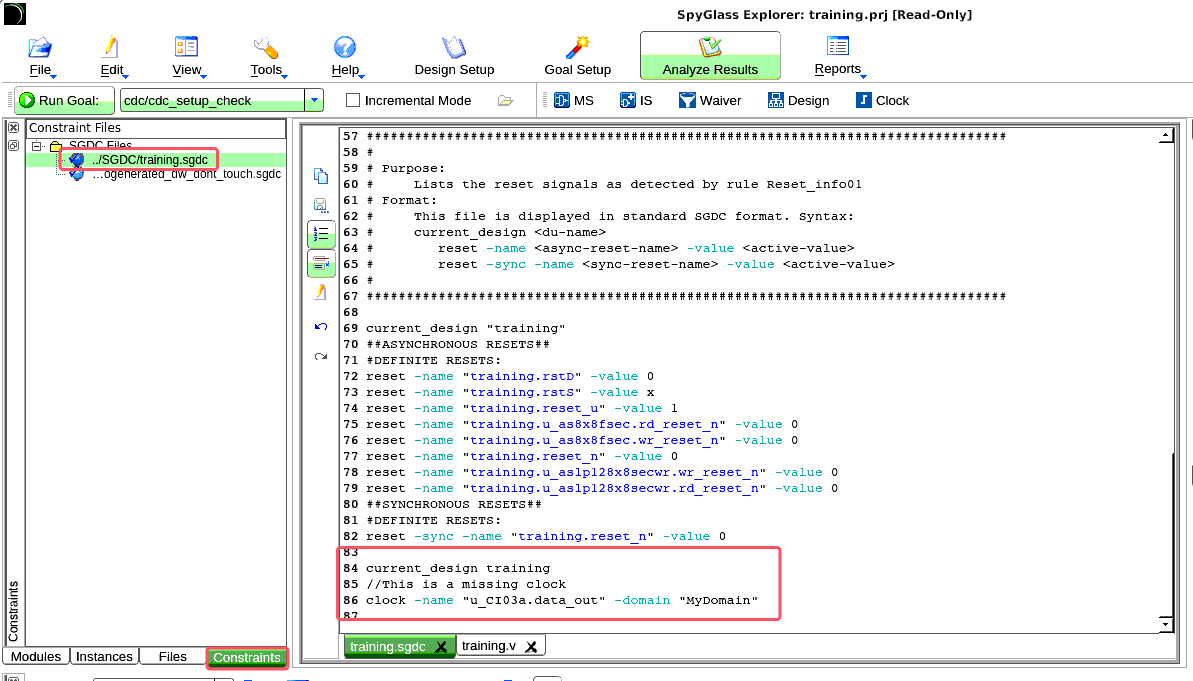Click the Reports menu dropdown arrow
Screen dimensions: 1193x681
click(x=864, y=76)
